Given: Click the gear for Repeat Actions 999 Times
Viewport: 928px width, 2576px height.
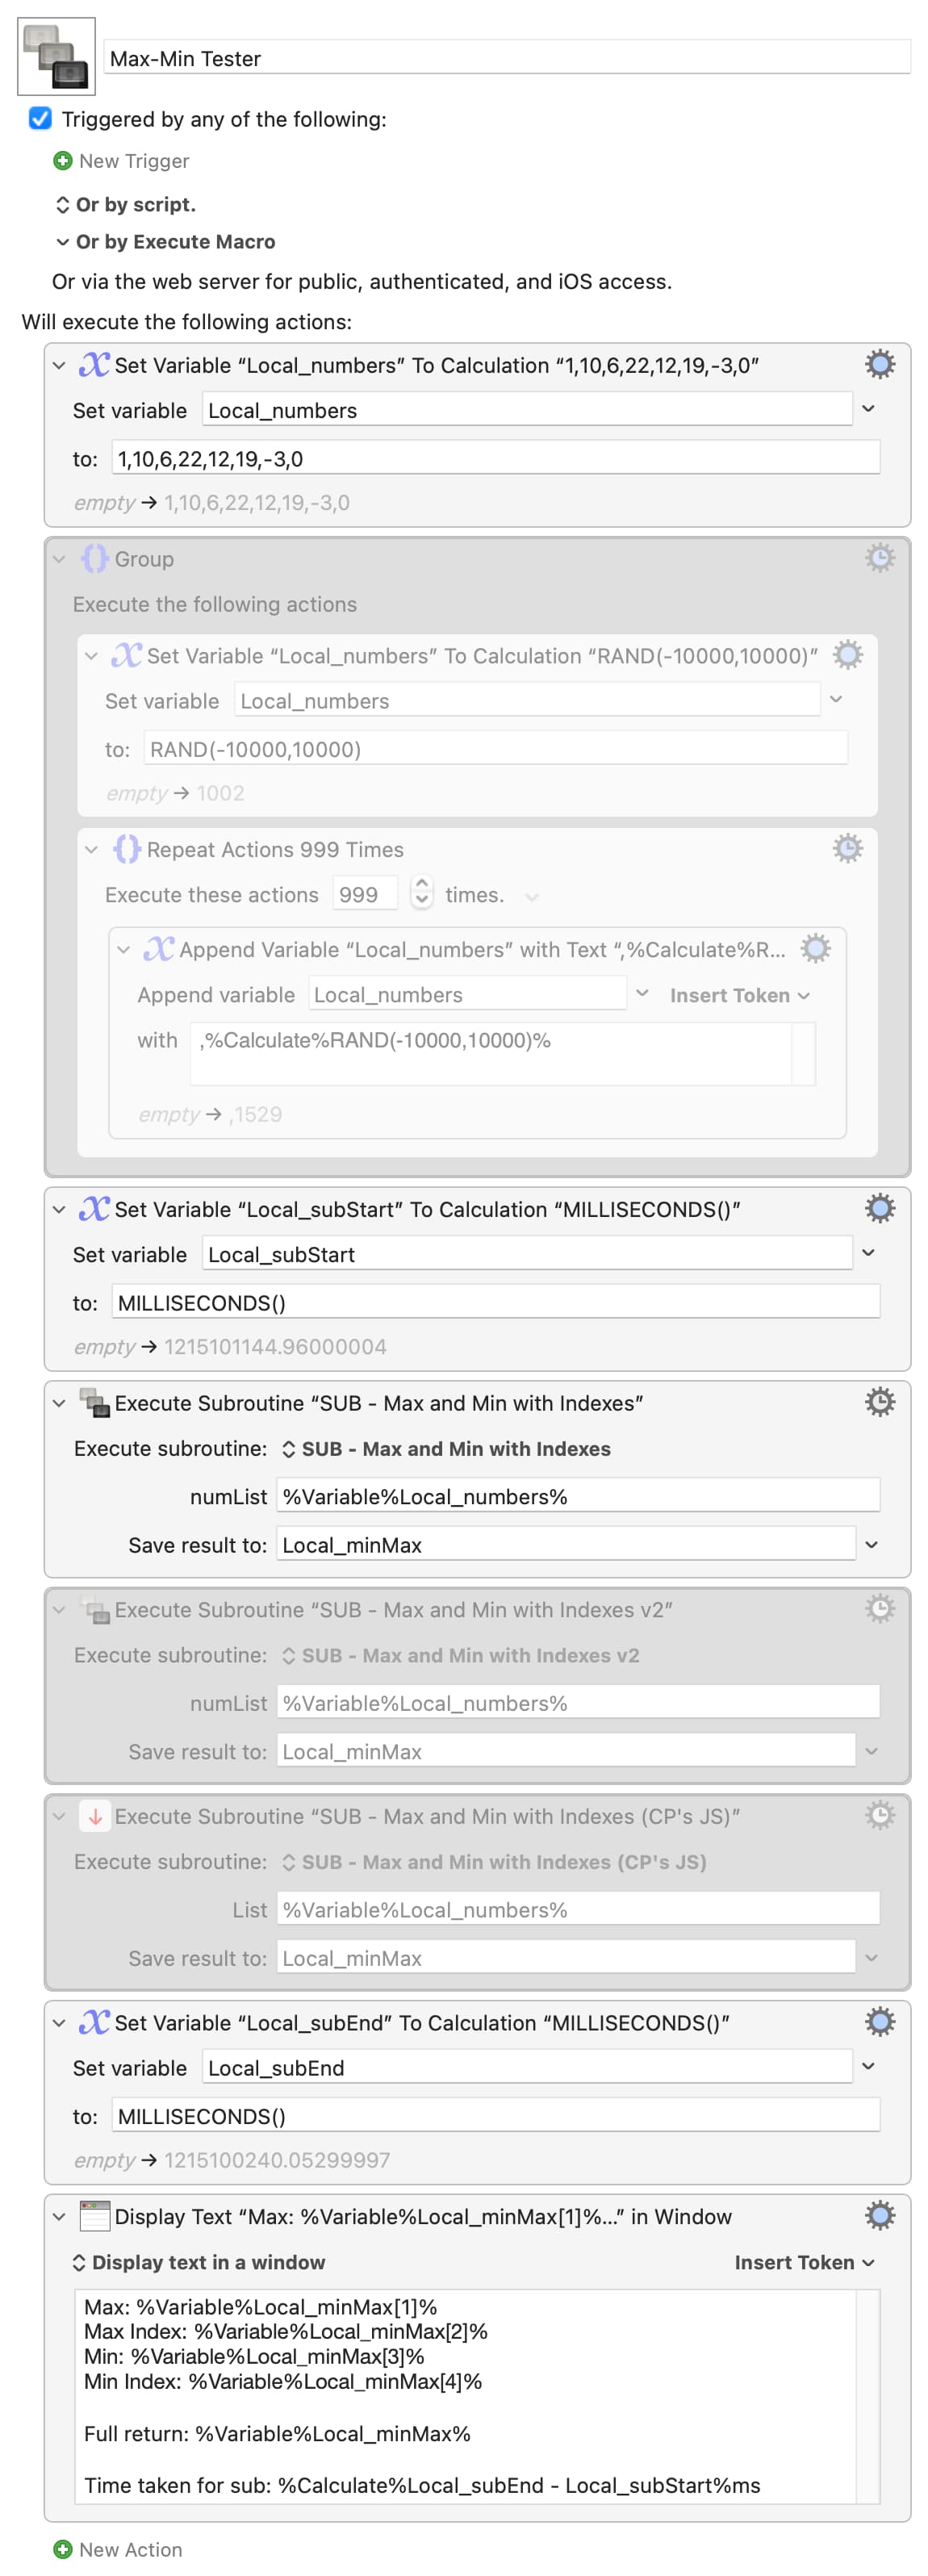Looking at the screenshot, I should pos(847,848).
